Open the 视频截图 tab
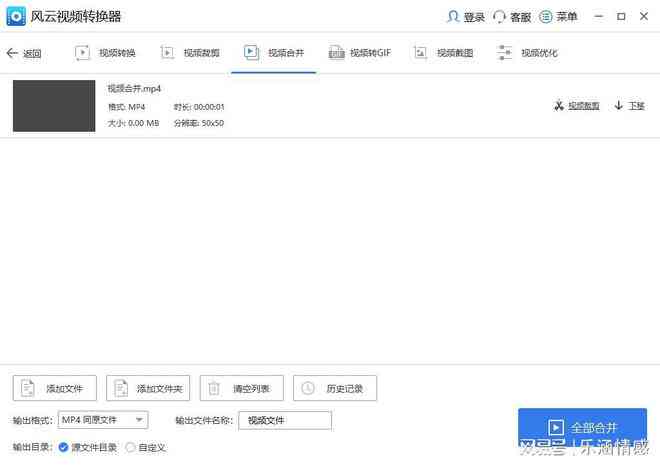 coord(443,53)
